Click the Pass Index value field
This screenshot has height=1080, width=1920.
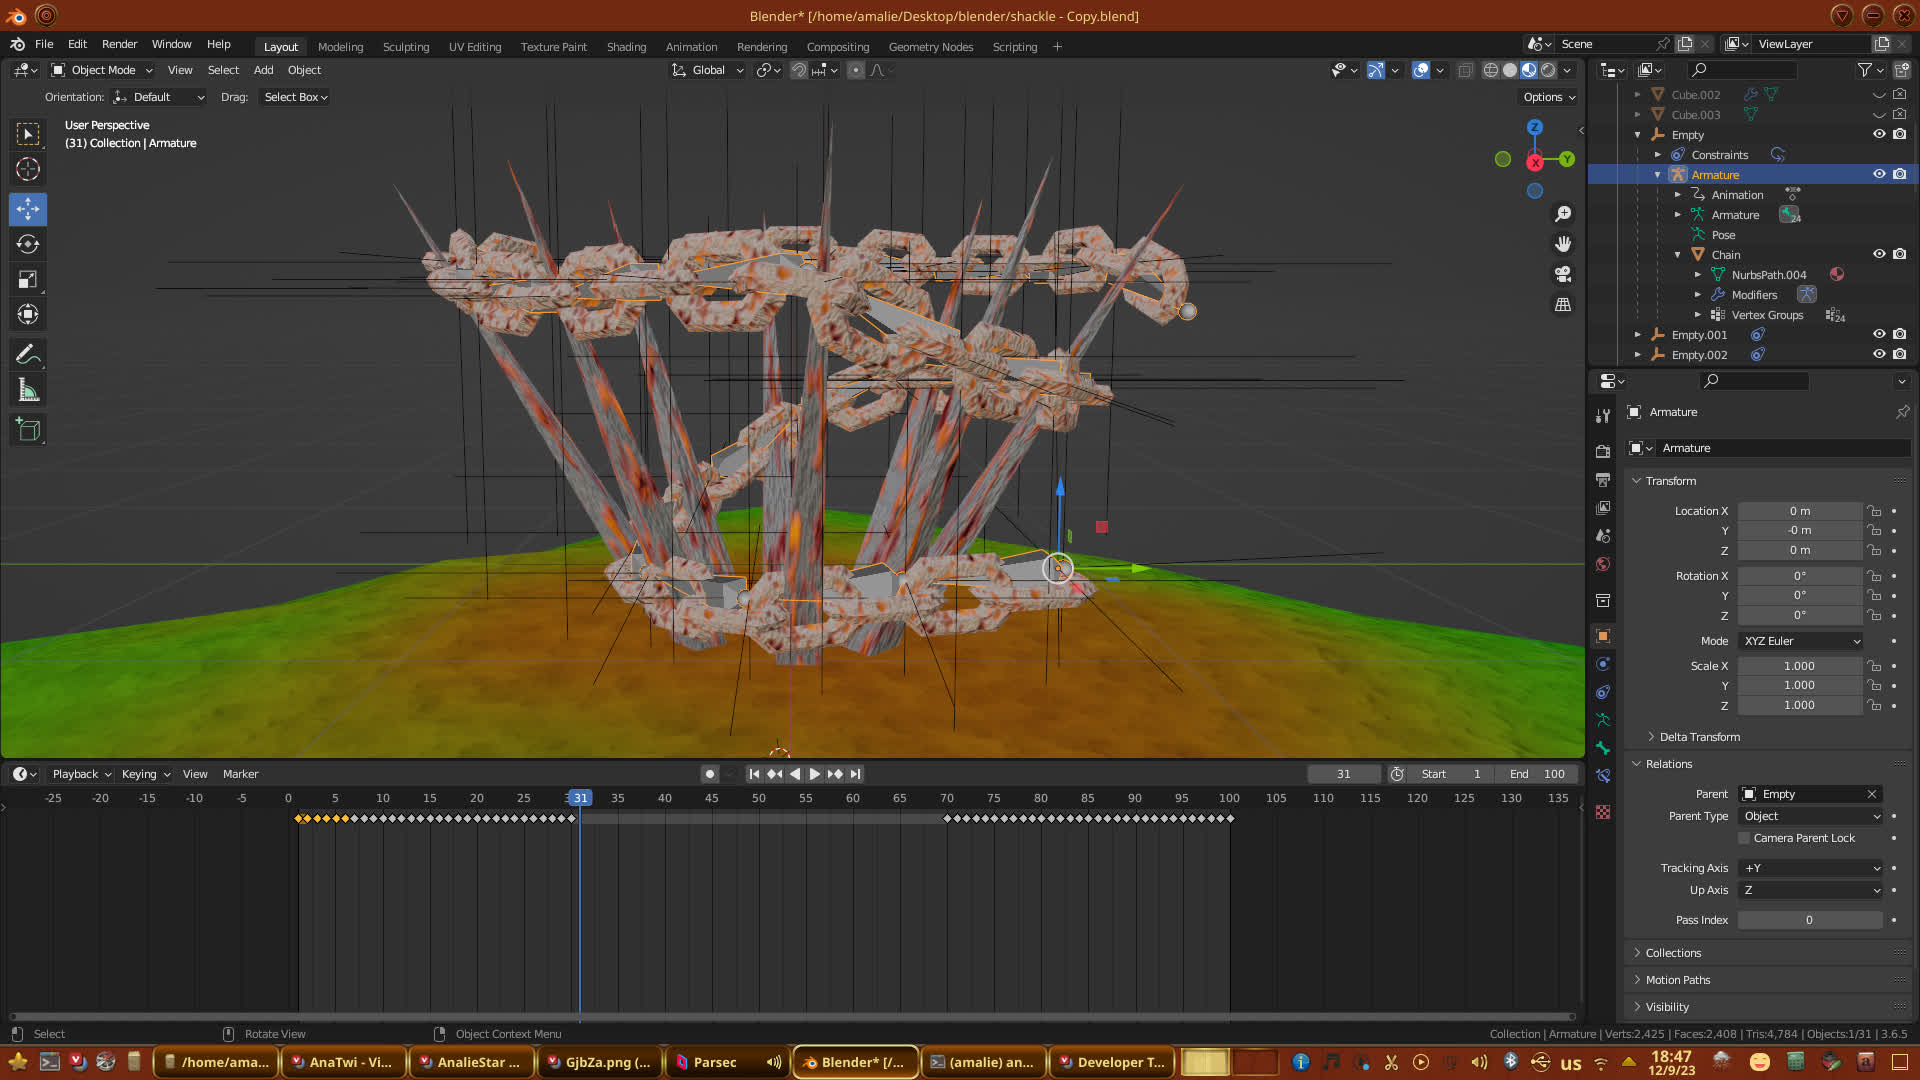(1808, 920)
